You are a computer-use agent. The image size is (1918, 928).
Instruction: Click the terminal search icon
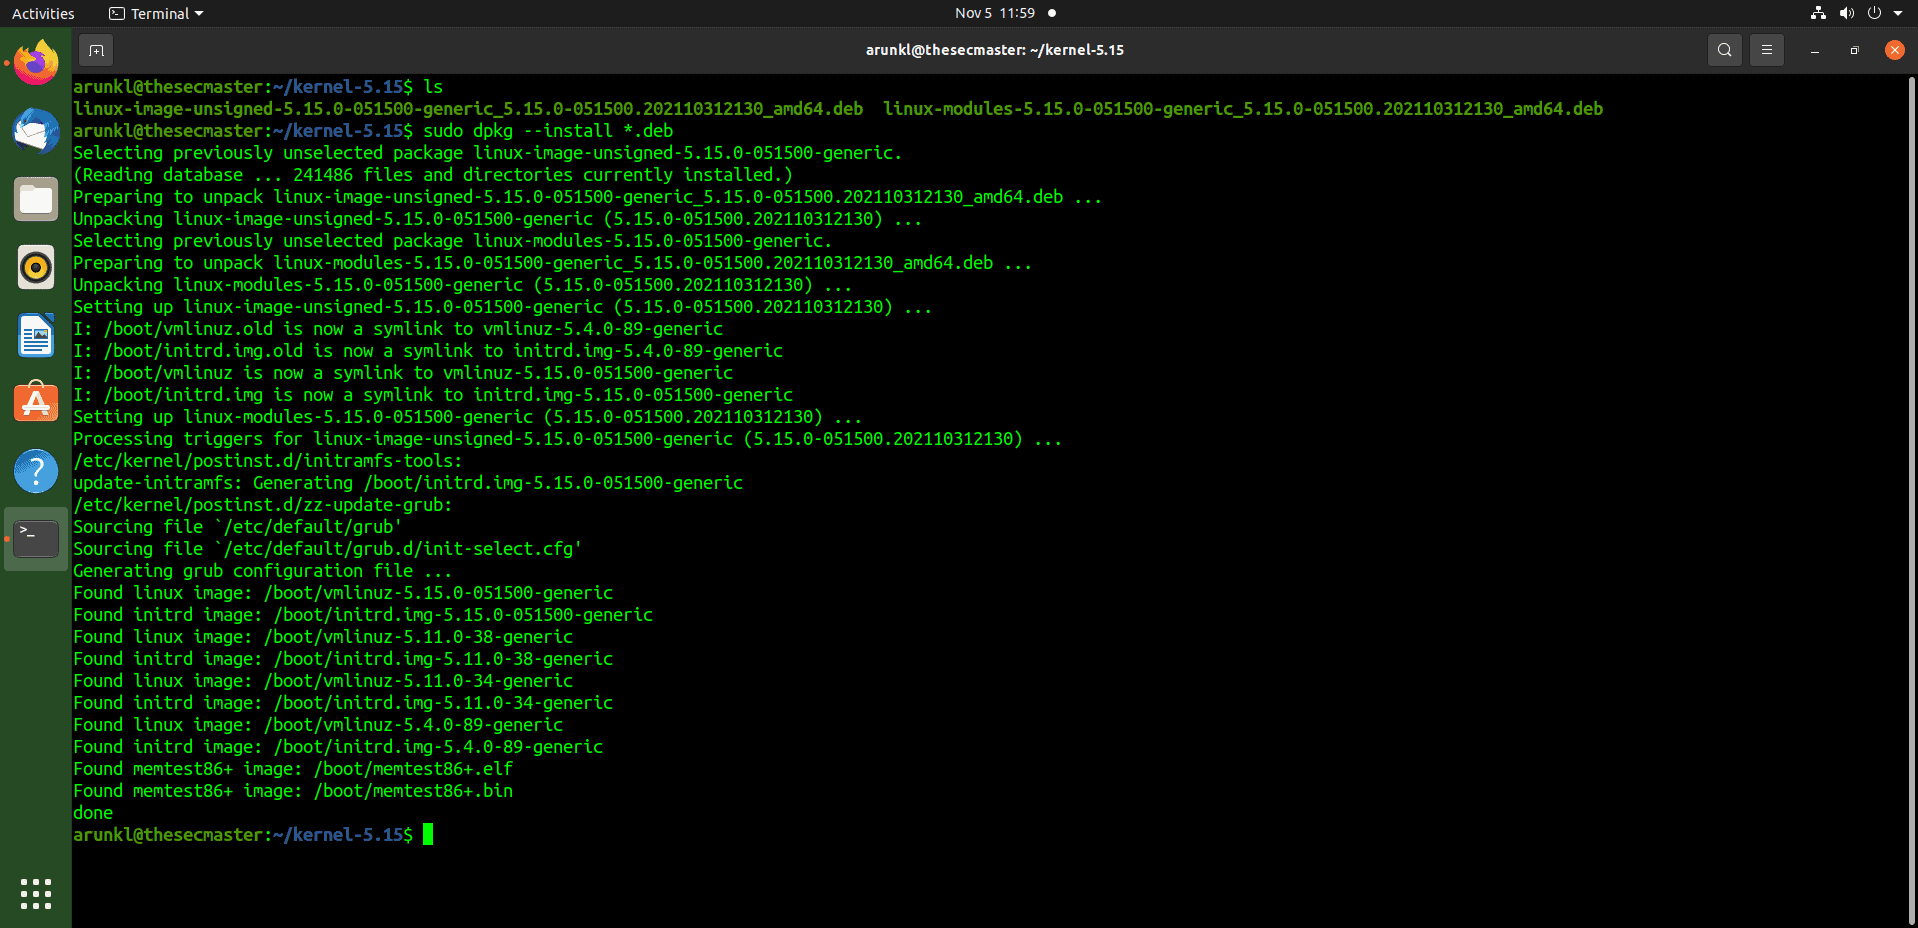1725,50
